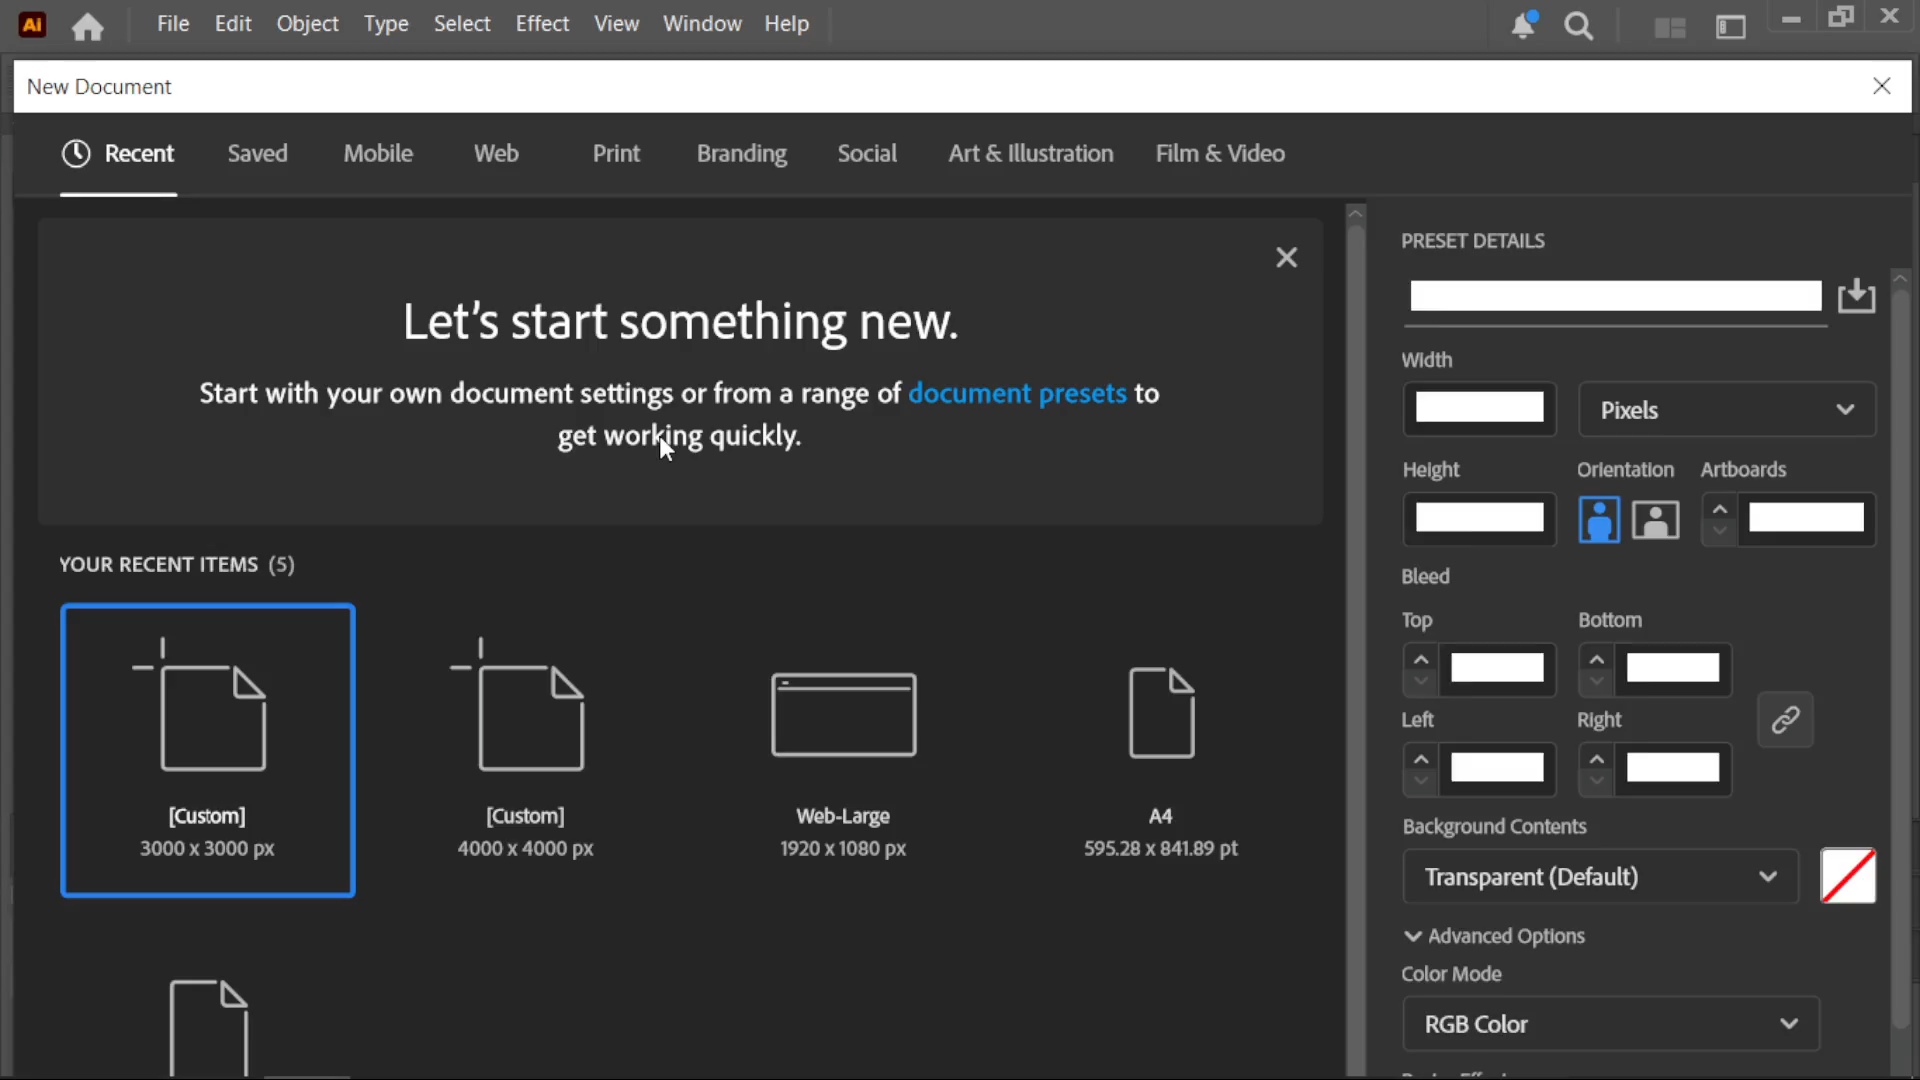Click the Width input field
The width and height of the screenshot is (1920, 1080).
1479,408
